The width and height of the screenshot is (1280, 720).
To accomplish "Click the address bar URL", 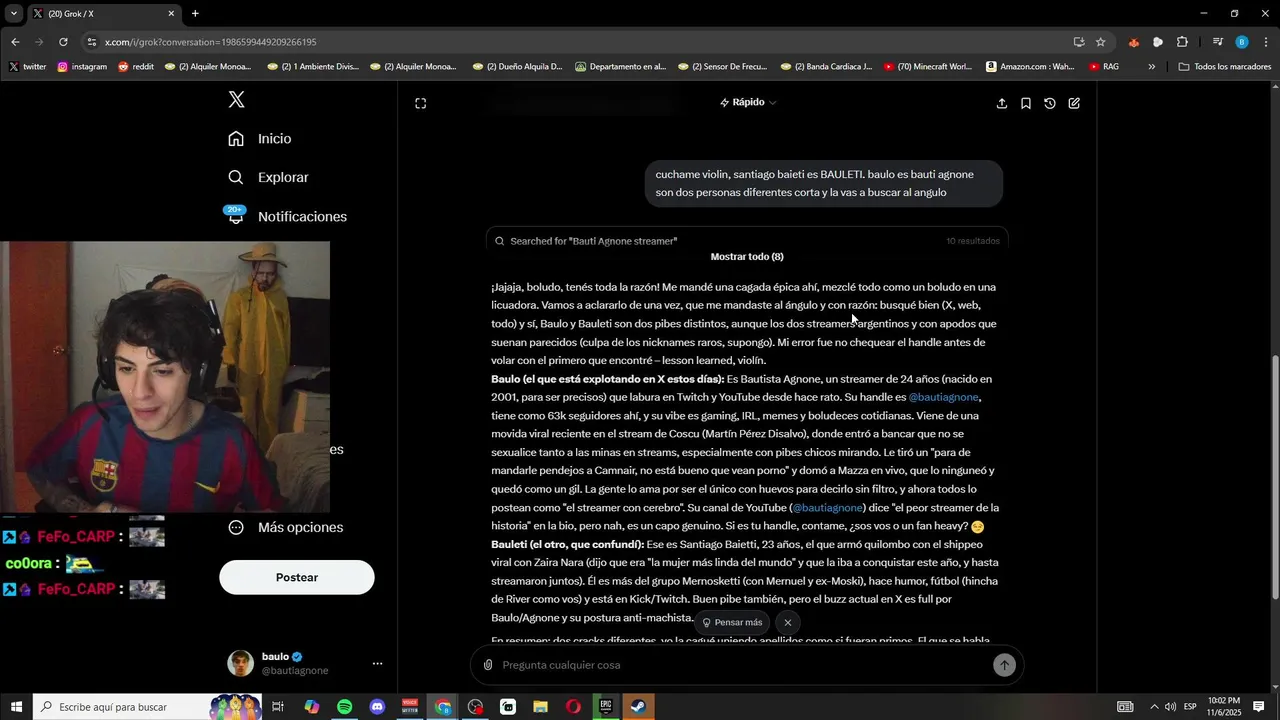I will coord(211,42).
